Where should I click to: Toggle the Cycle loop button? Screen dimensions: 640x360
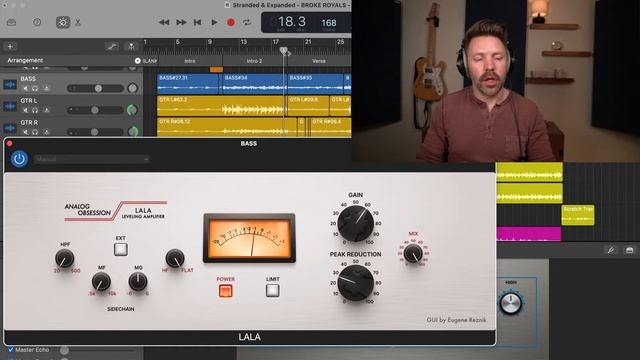tap(247, 22)
